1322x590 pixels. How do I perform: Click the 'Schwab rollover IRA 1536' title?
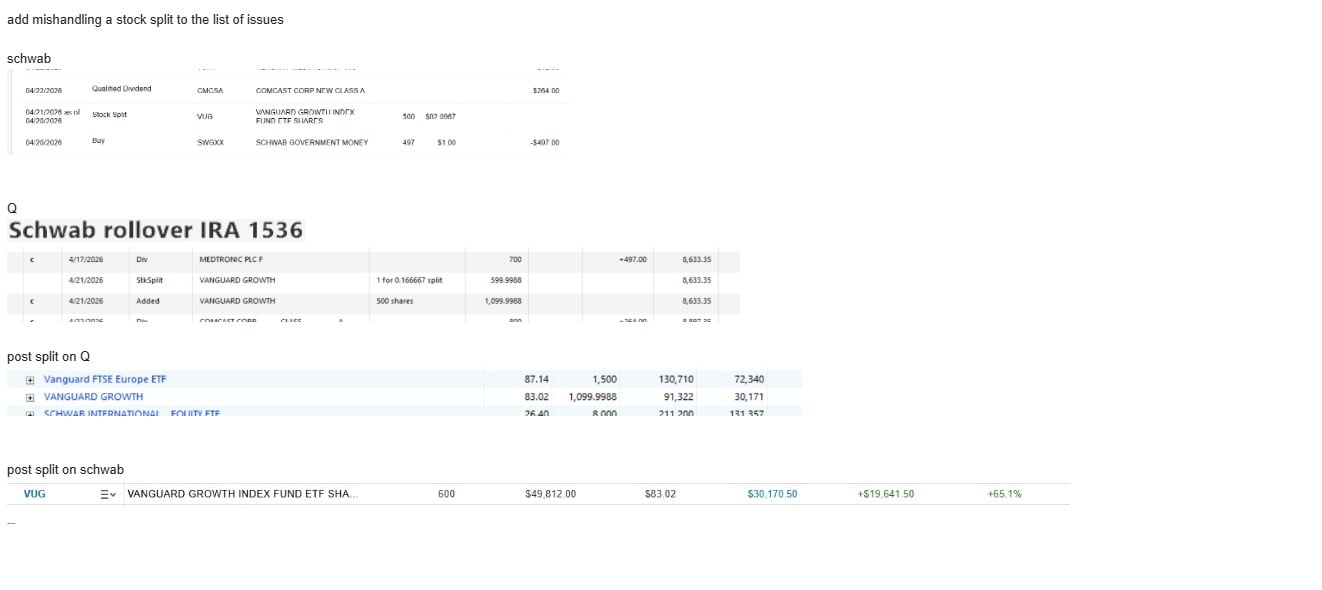click(155, 230)
